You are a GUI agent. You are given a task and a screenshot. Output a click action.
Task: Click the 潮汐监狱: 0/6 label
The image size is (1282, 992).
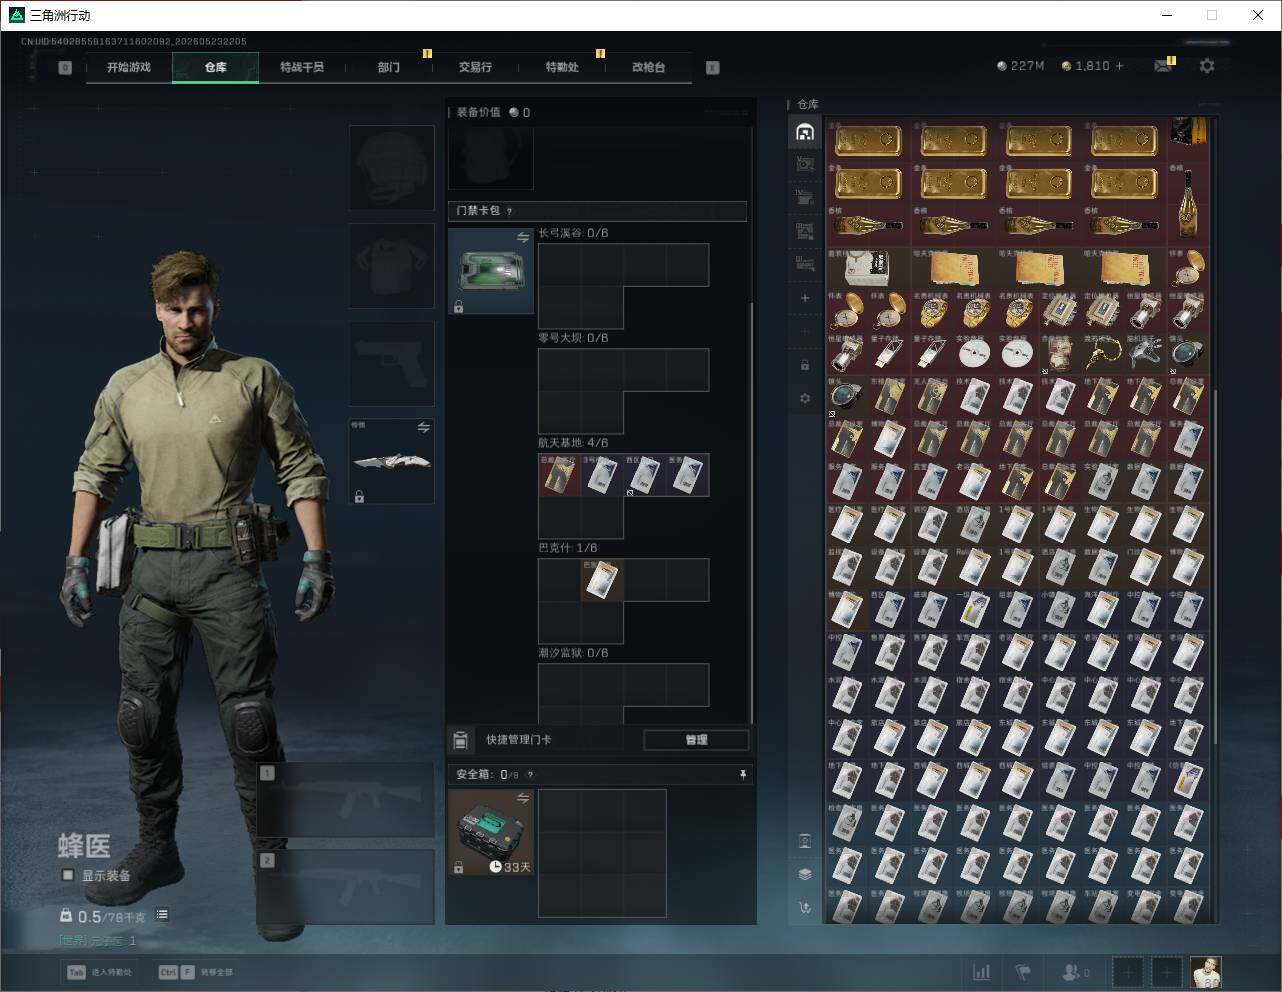coord(573,653)
